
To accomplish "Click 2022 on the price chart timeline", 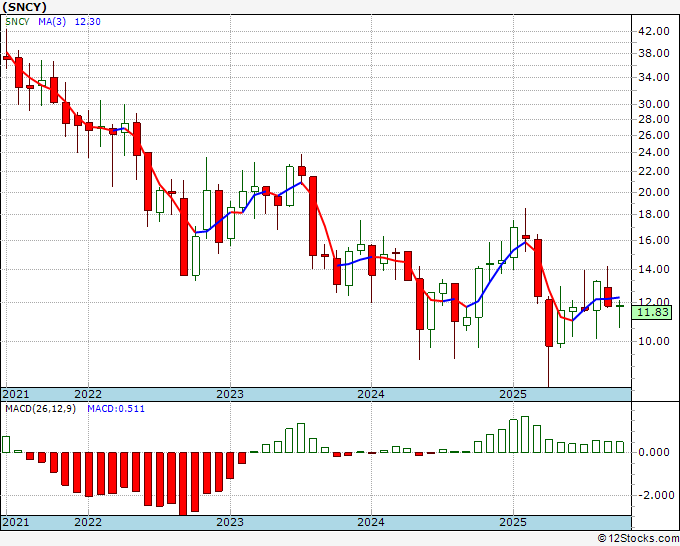I will tap(88, 394).
